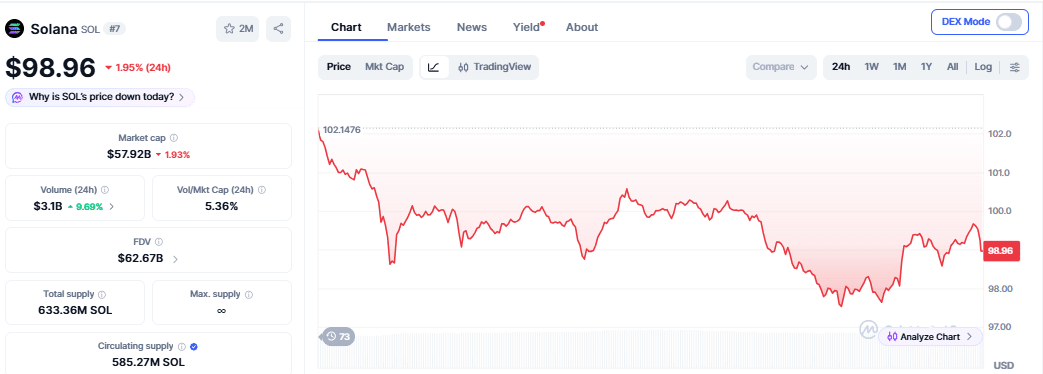The image size is (1043, 374).
Task: Click the Solana logo icon
Action: click(15, 29)
